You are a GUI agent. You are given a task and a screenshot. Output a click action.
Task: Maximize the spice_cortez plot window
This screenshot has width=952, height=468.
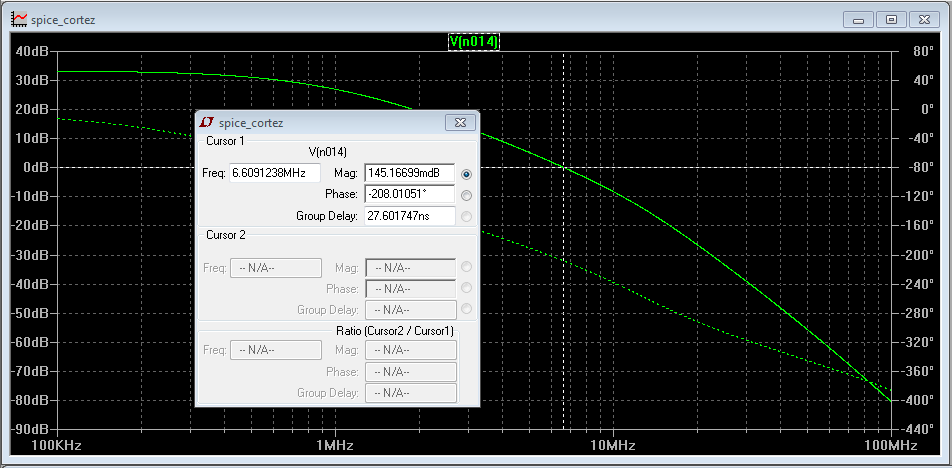pyautogui.click(x=891, y=19)
